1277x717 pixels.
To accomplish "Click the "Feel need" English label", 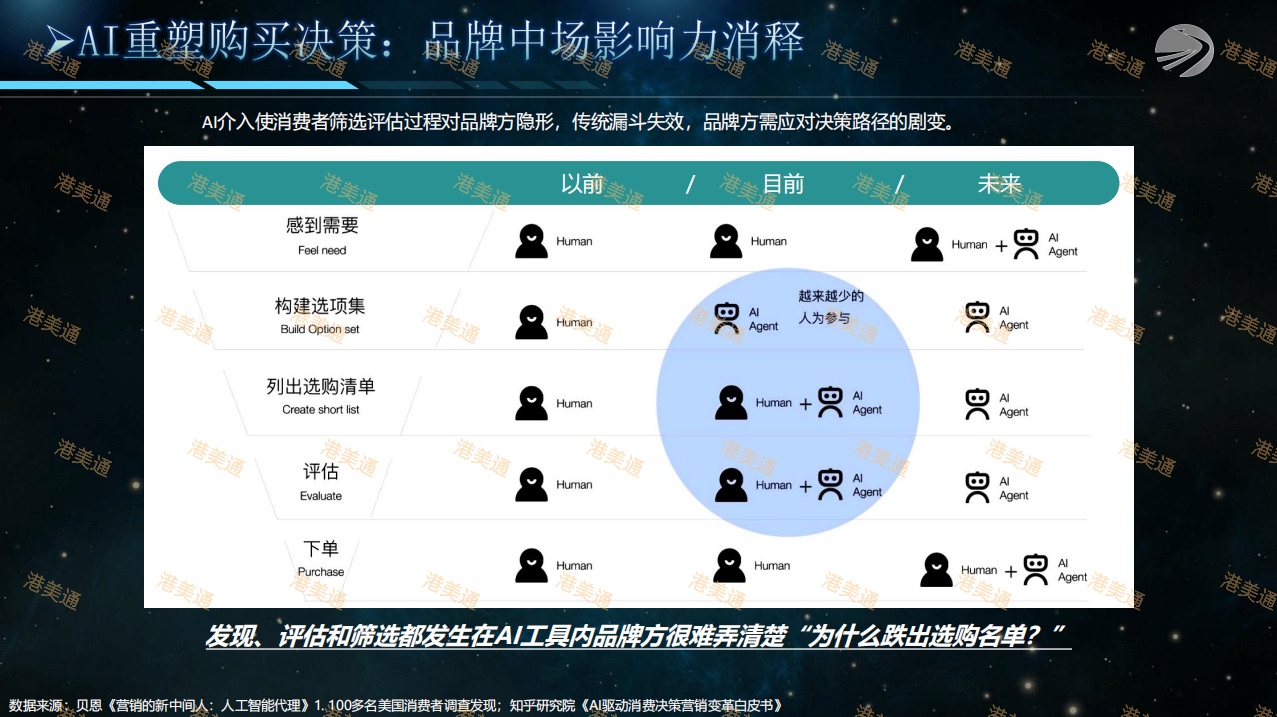I will pos(322,250).
